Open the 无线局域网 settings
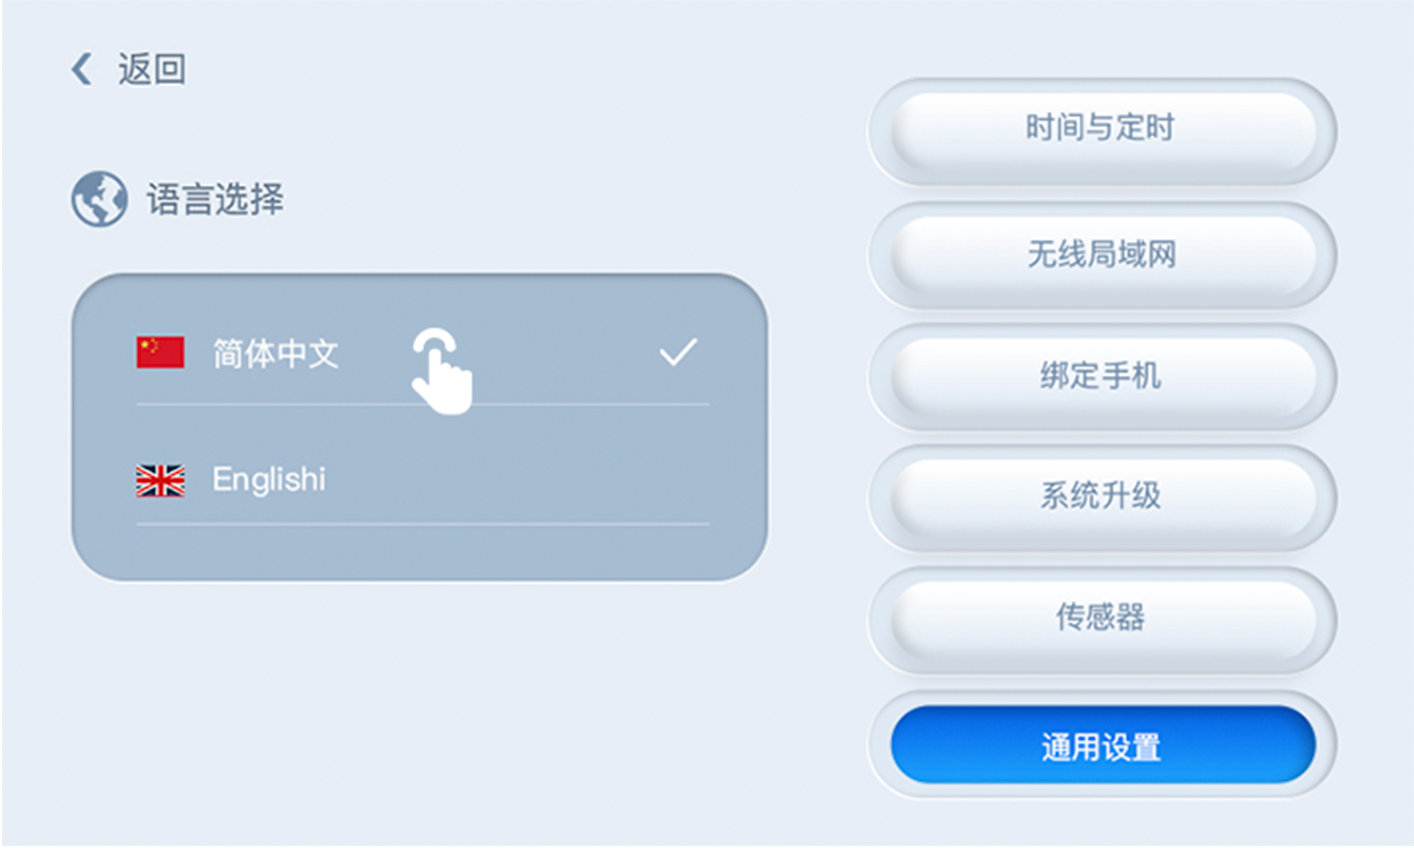1414x848 pixels. 1102,255
